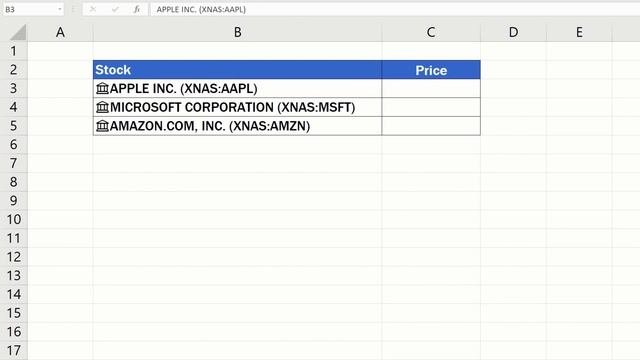This screenshot has height=360, width=640.
Task: Select column C header
Action: tap(431, 32)
